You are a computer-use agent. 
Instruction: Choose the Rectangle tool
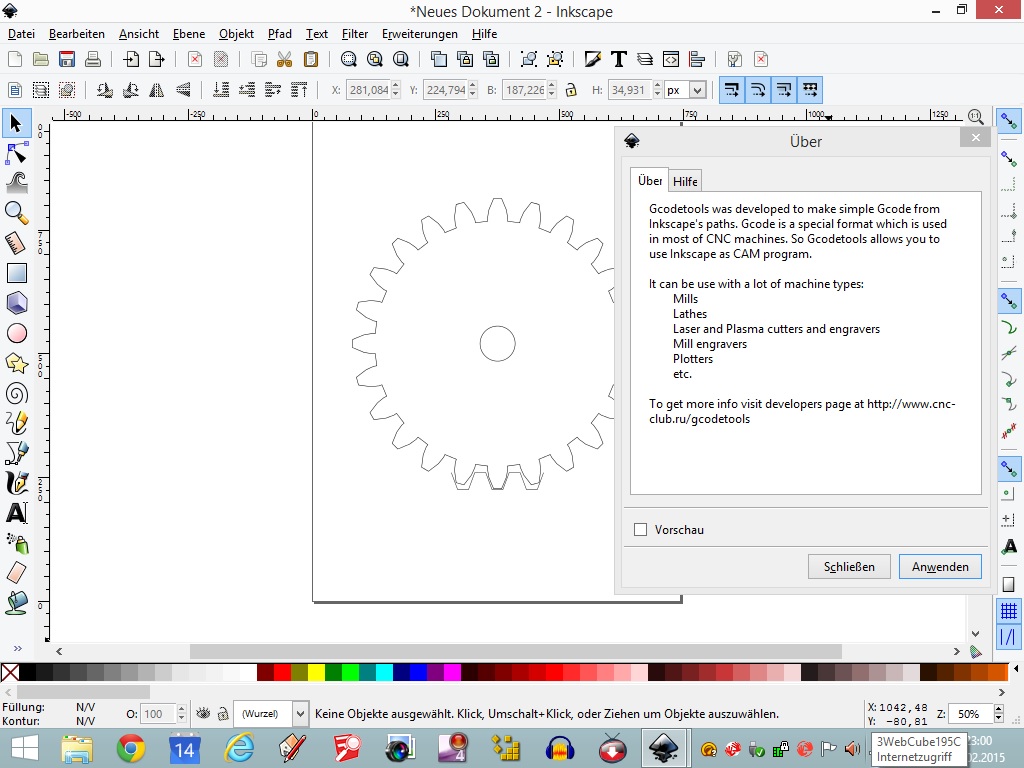(x=16, y=273)
